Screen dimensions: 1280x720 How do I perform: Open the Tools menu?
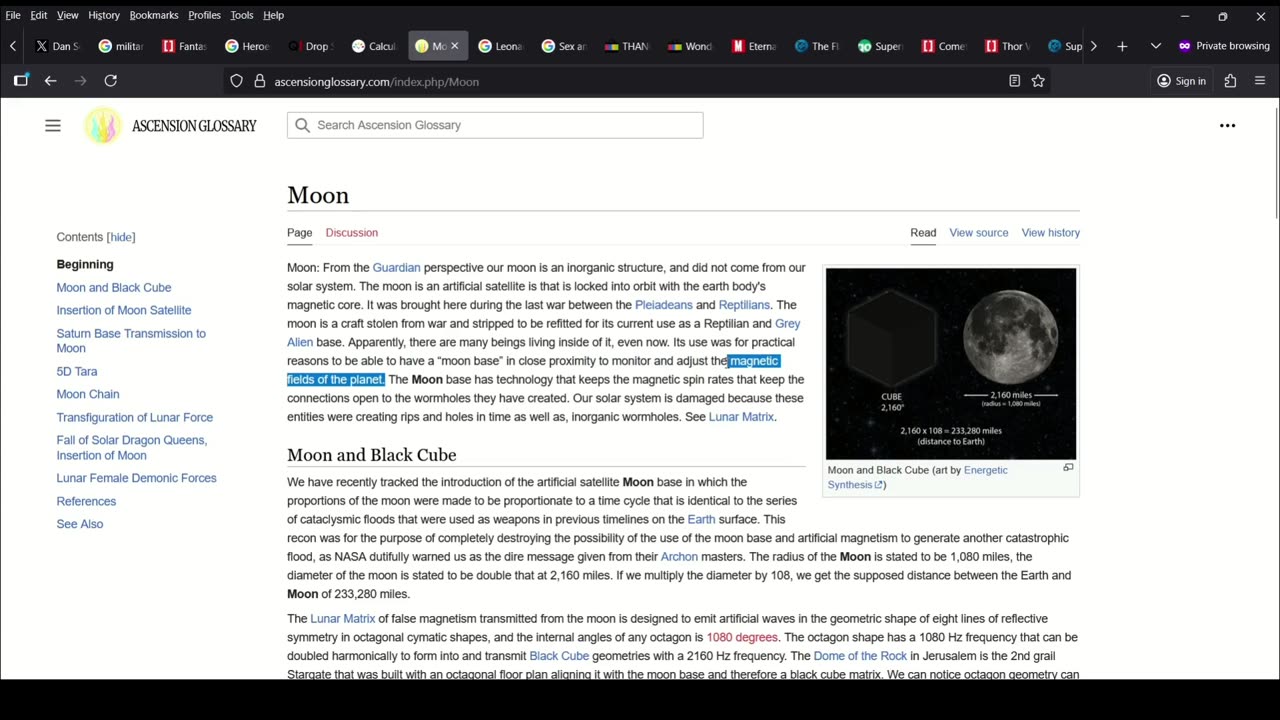pos(242,15)
